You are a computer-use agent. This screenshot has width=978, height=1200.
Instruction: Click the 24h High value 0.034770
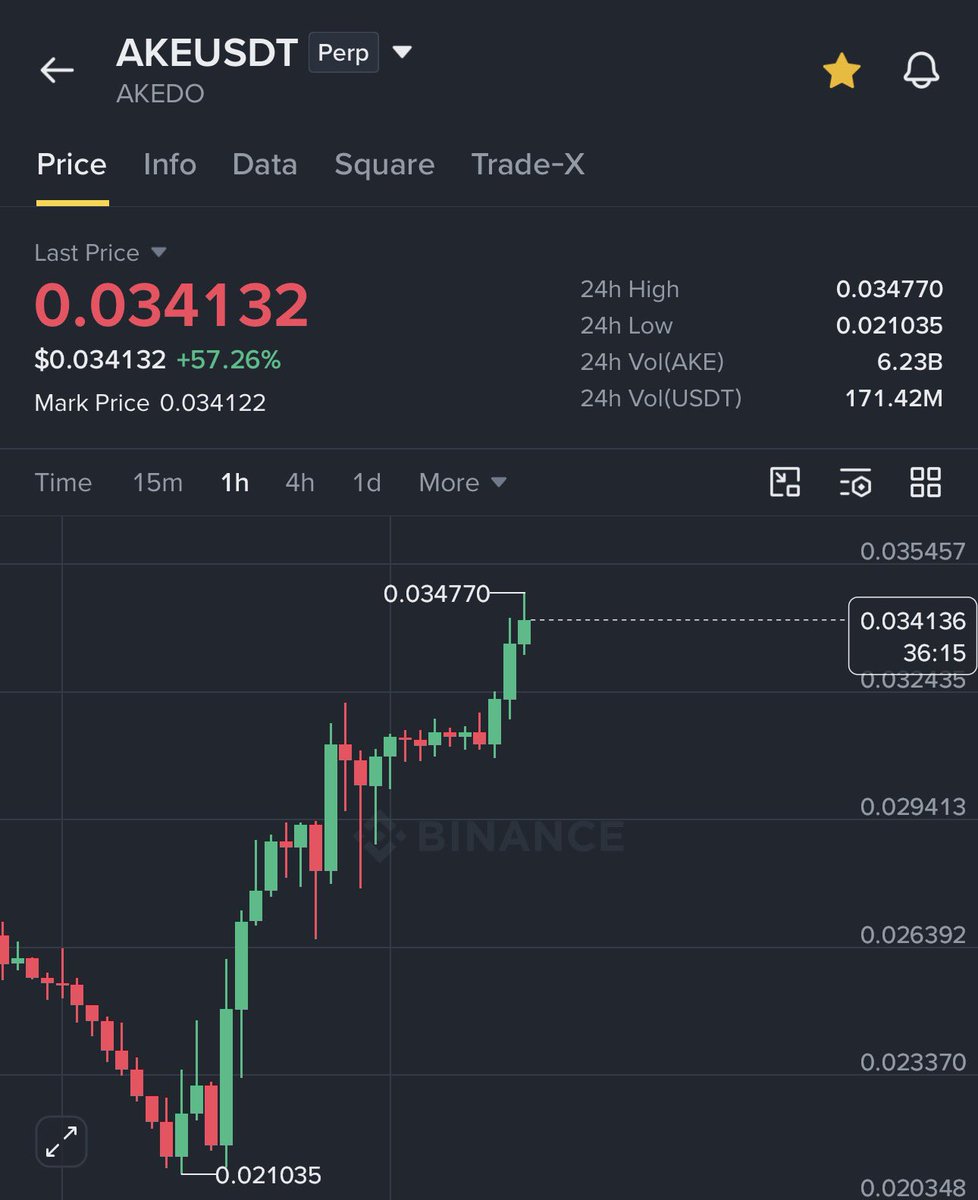click(889, 289)
